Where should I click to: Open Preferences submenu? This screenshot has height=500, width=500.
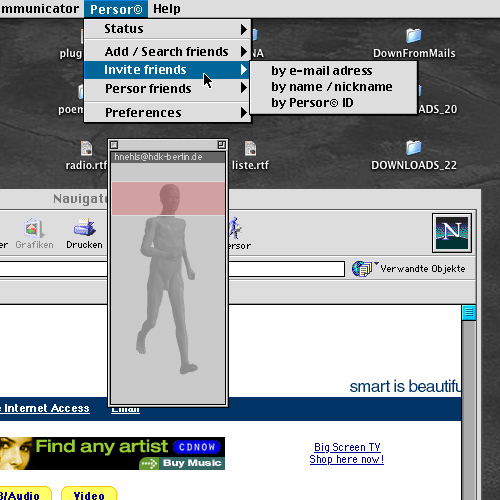pyautogui.click(x=167, y=112)
